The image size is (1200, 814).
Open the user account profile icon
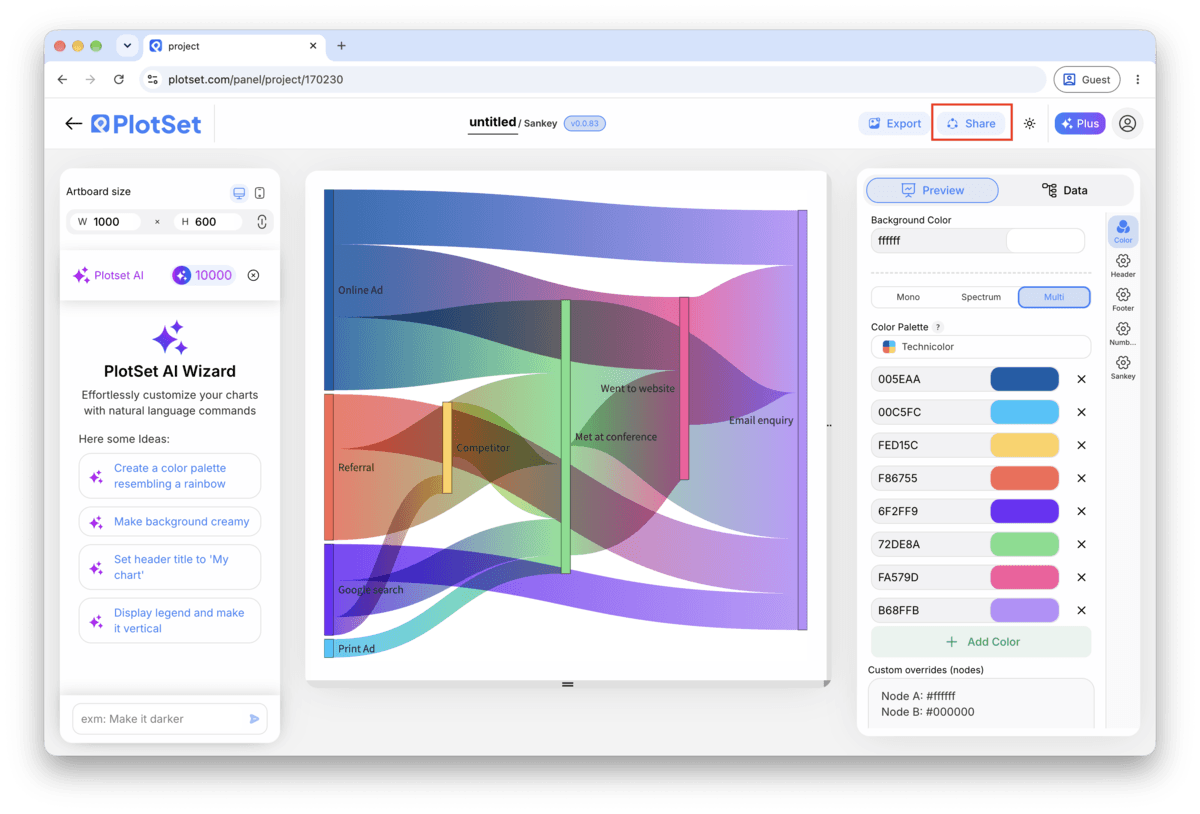[1127, 124]
